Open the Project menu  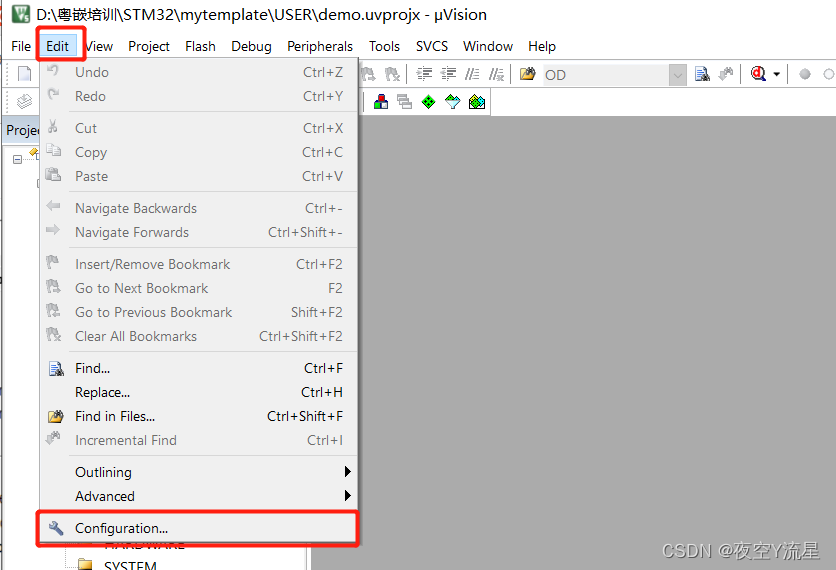coord(149,46)
